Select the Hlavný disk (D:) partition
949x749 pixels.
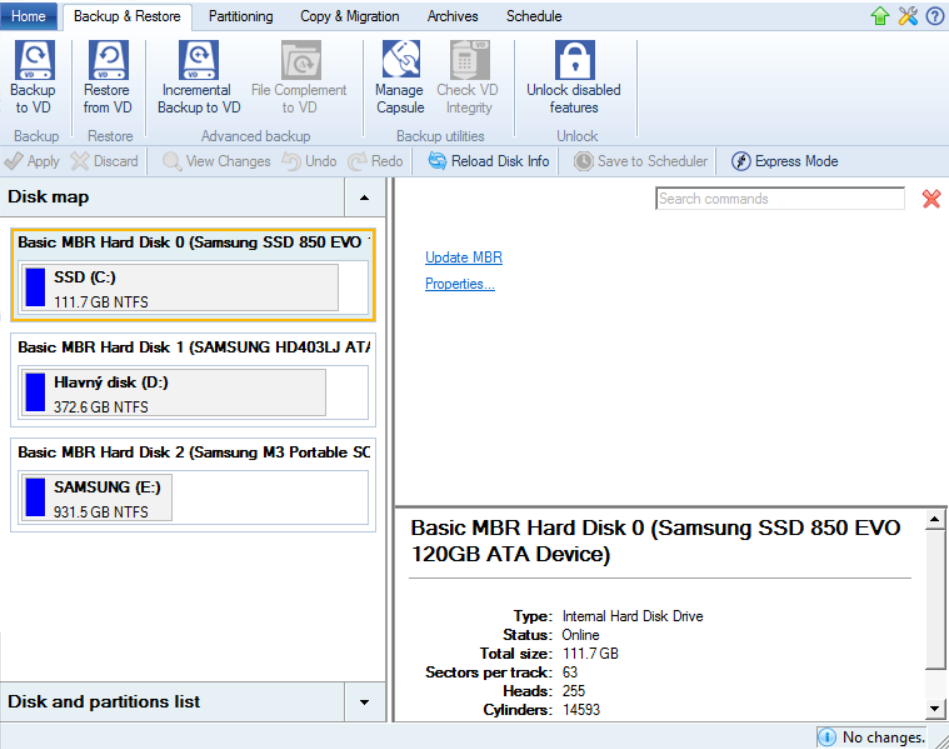click(174, 392)
